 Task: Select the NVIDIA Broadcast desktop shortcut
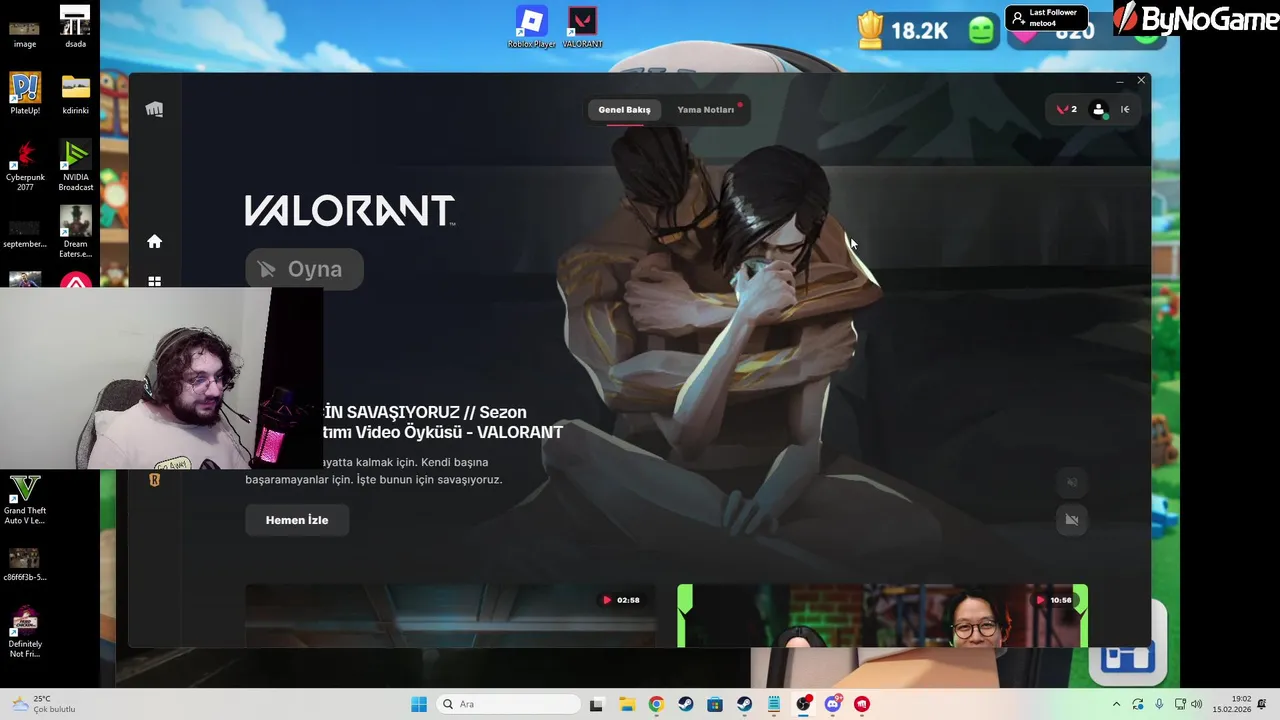[76, 165]
